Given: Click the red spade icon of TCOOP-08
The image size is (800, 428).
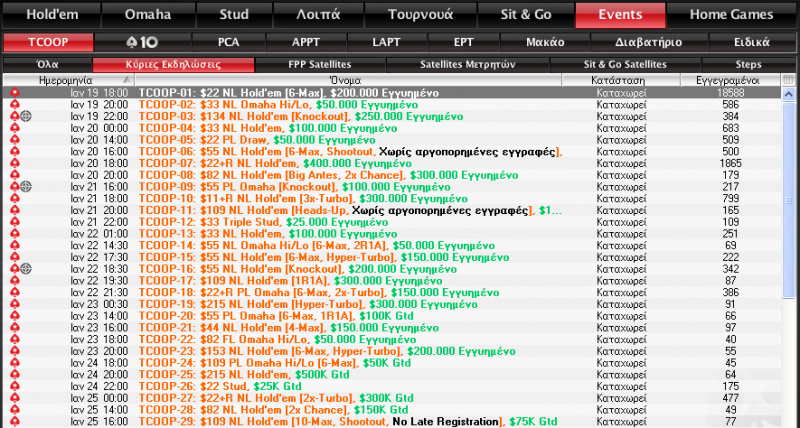Looking at the screenshot, I should tap(15, 175).
